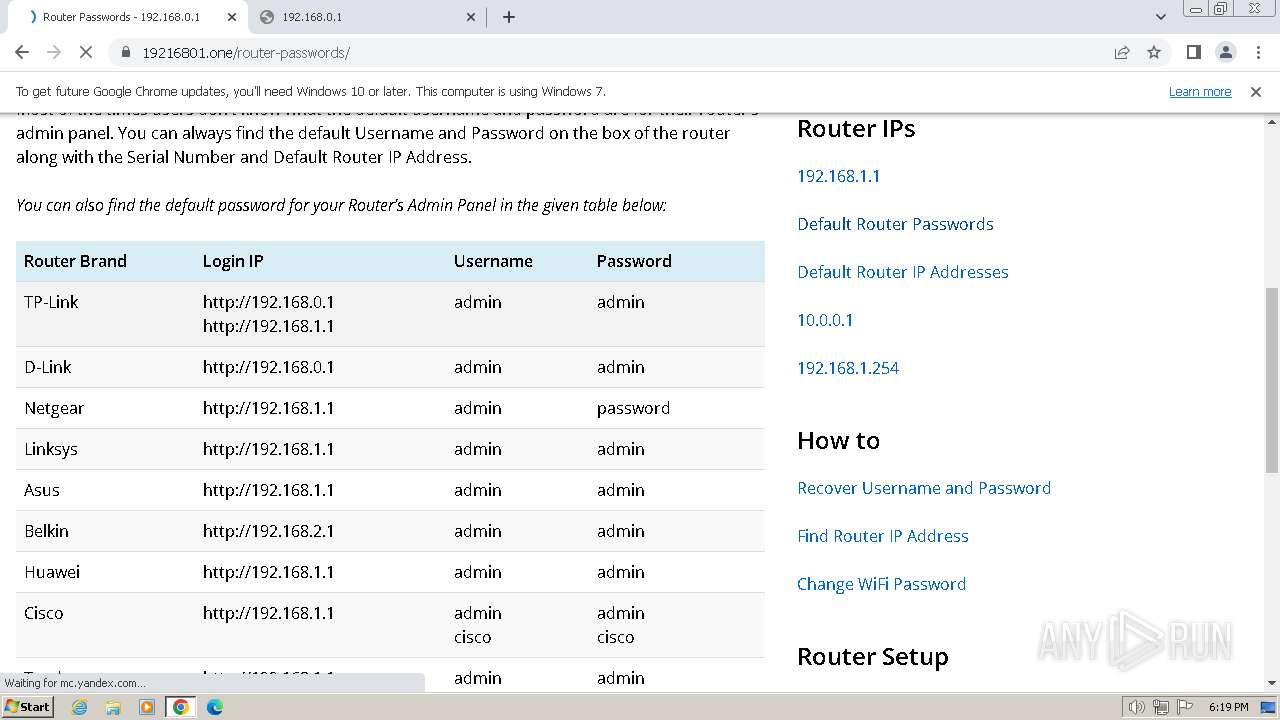Open the 192.168.1.1 sidebar link
The image size is (1280, 720).
(x=838, y=176)
